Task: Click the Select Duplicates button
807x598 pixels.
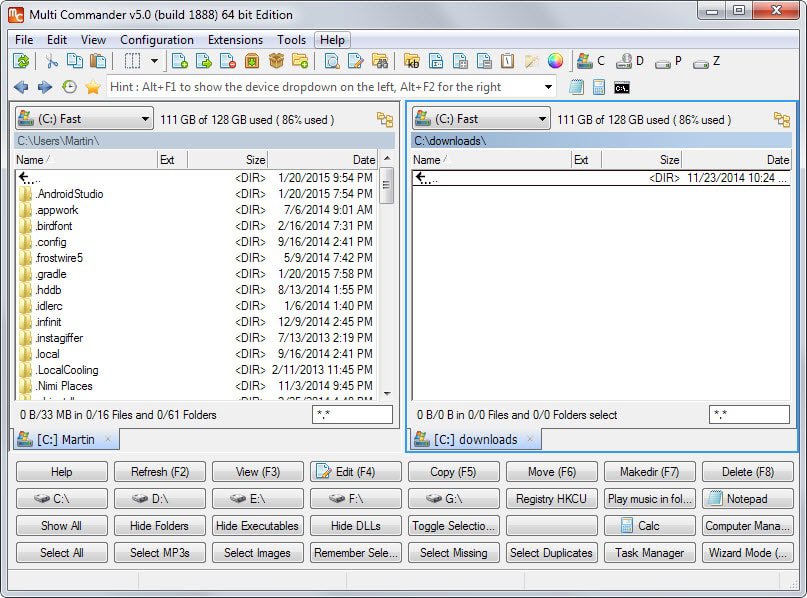Action: [551, 552]
